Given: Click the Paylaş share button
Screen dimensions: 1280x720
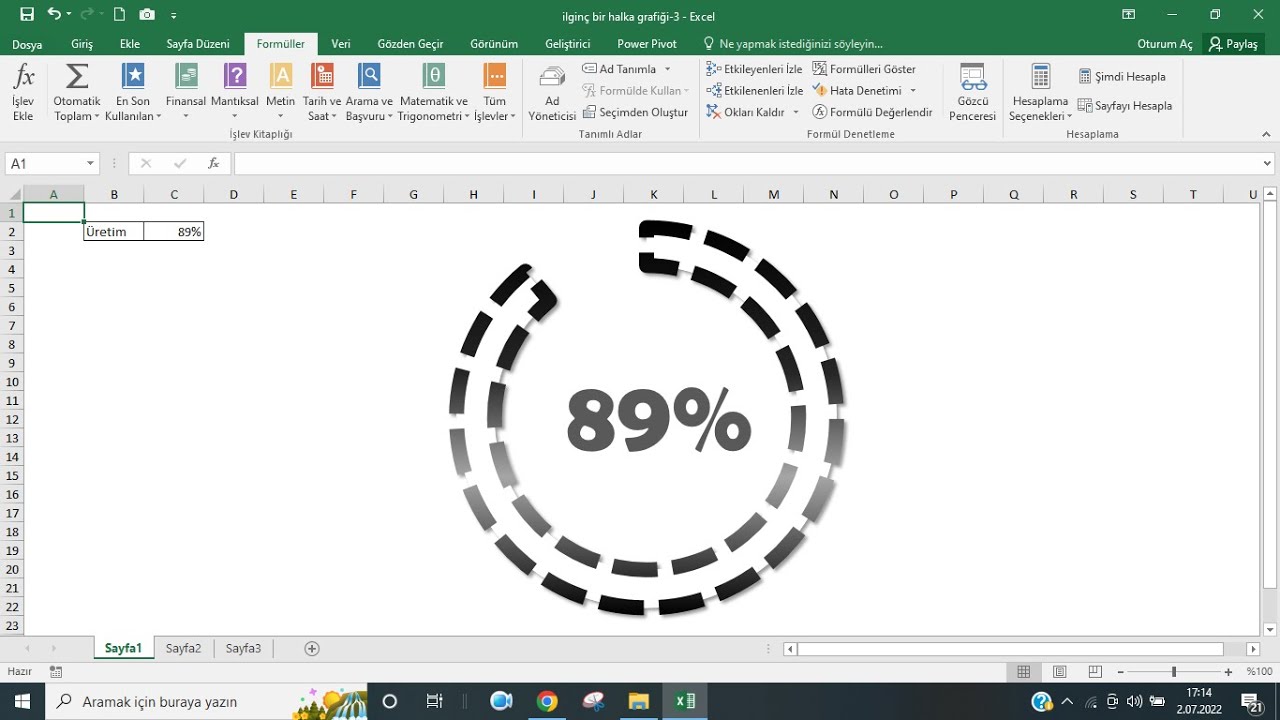Looking at the screenshot, I should 1233,44.
